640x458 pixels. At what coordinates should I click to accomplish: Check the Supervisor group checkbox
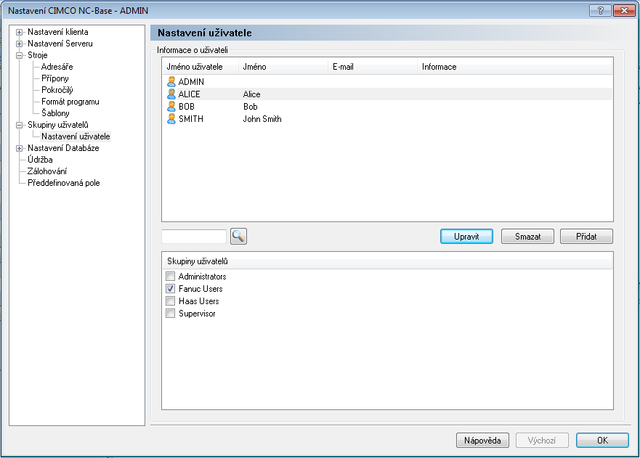click(170, 313)
